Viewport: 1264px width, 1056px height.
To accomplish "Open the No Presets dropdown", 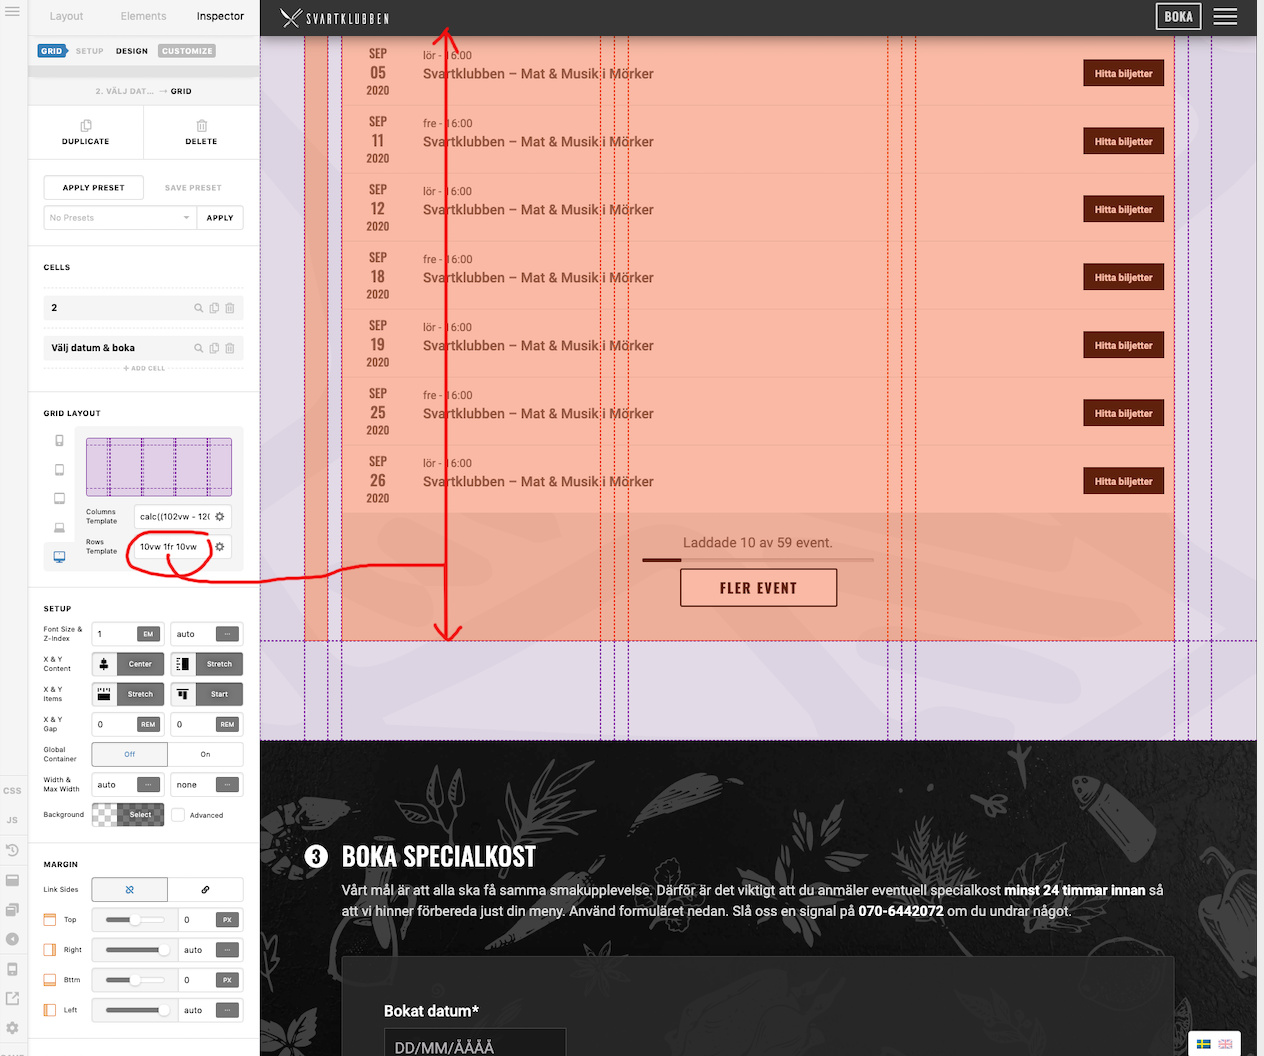I will (x=119, y=218).
